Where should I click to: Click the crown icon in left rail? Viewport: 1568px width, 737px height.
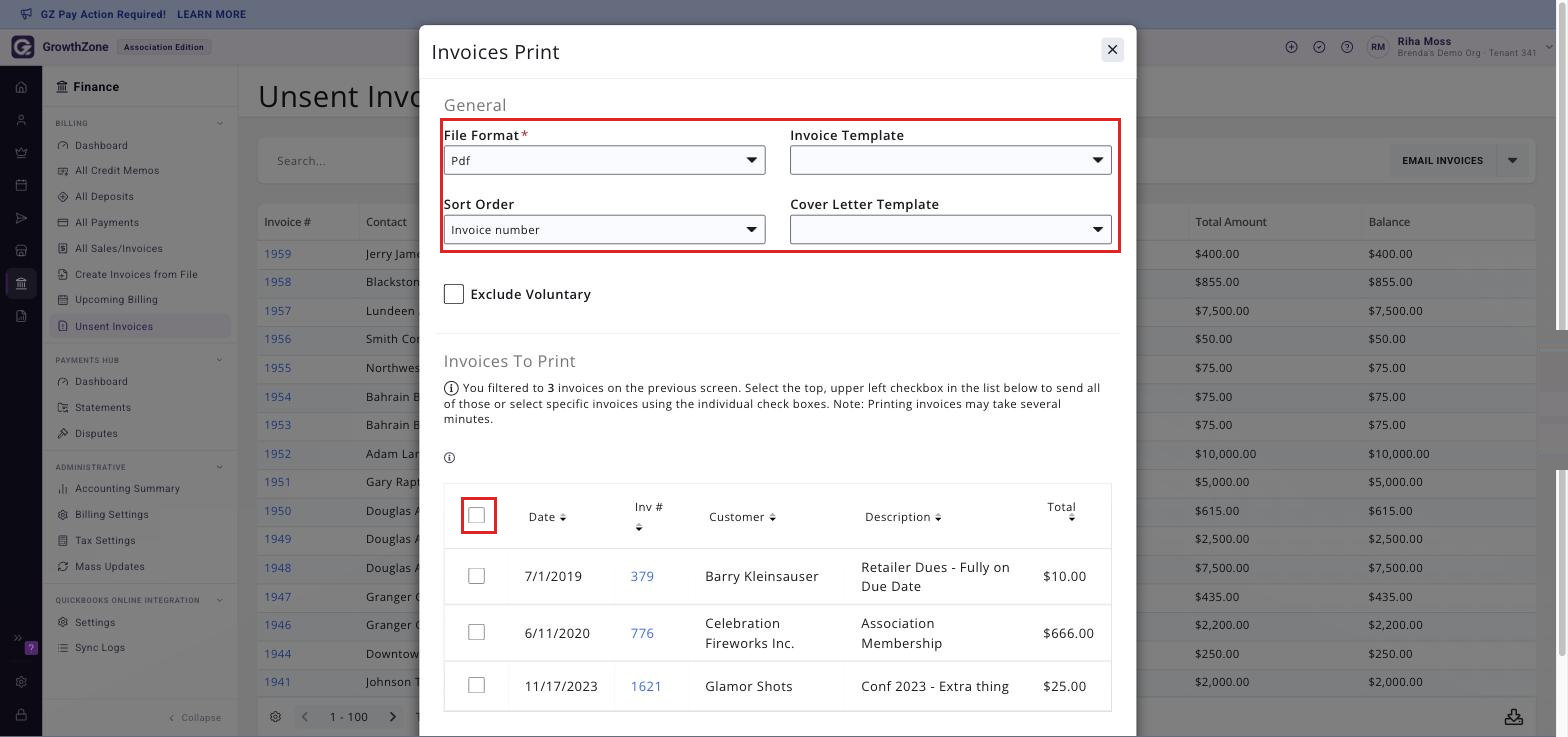(x=21, y=153)
